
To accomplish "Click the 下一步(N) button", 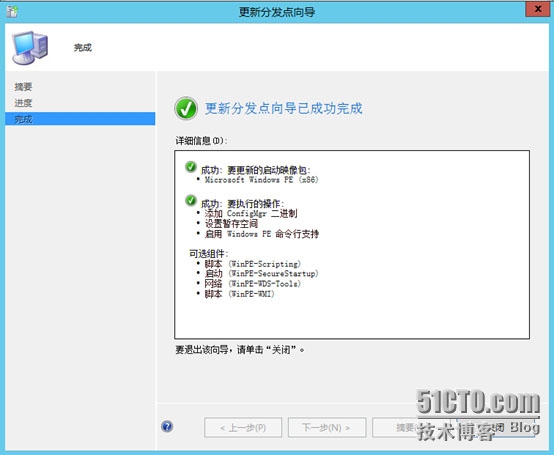I will (327, 427).
